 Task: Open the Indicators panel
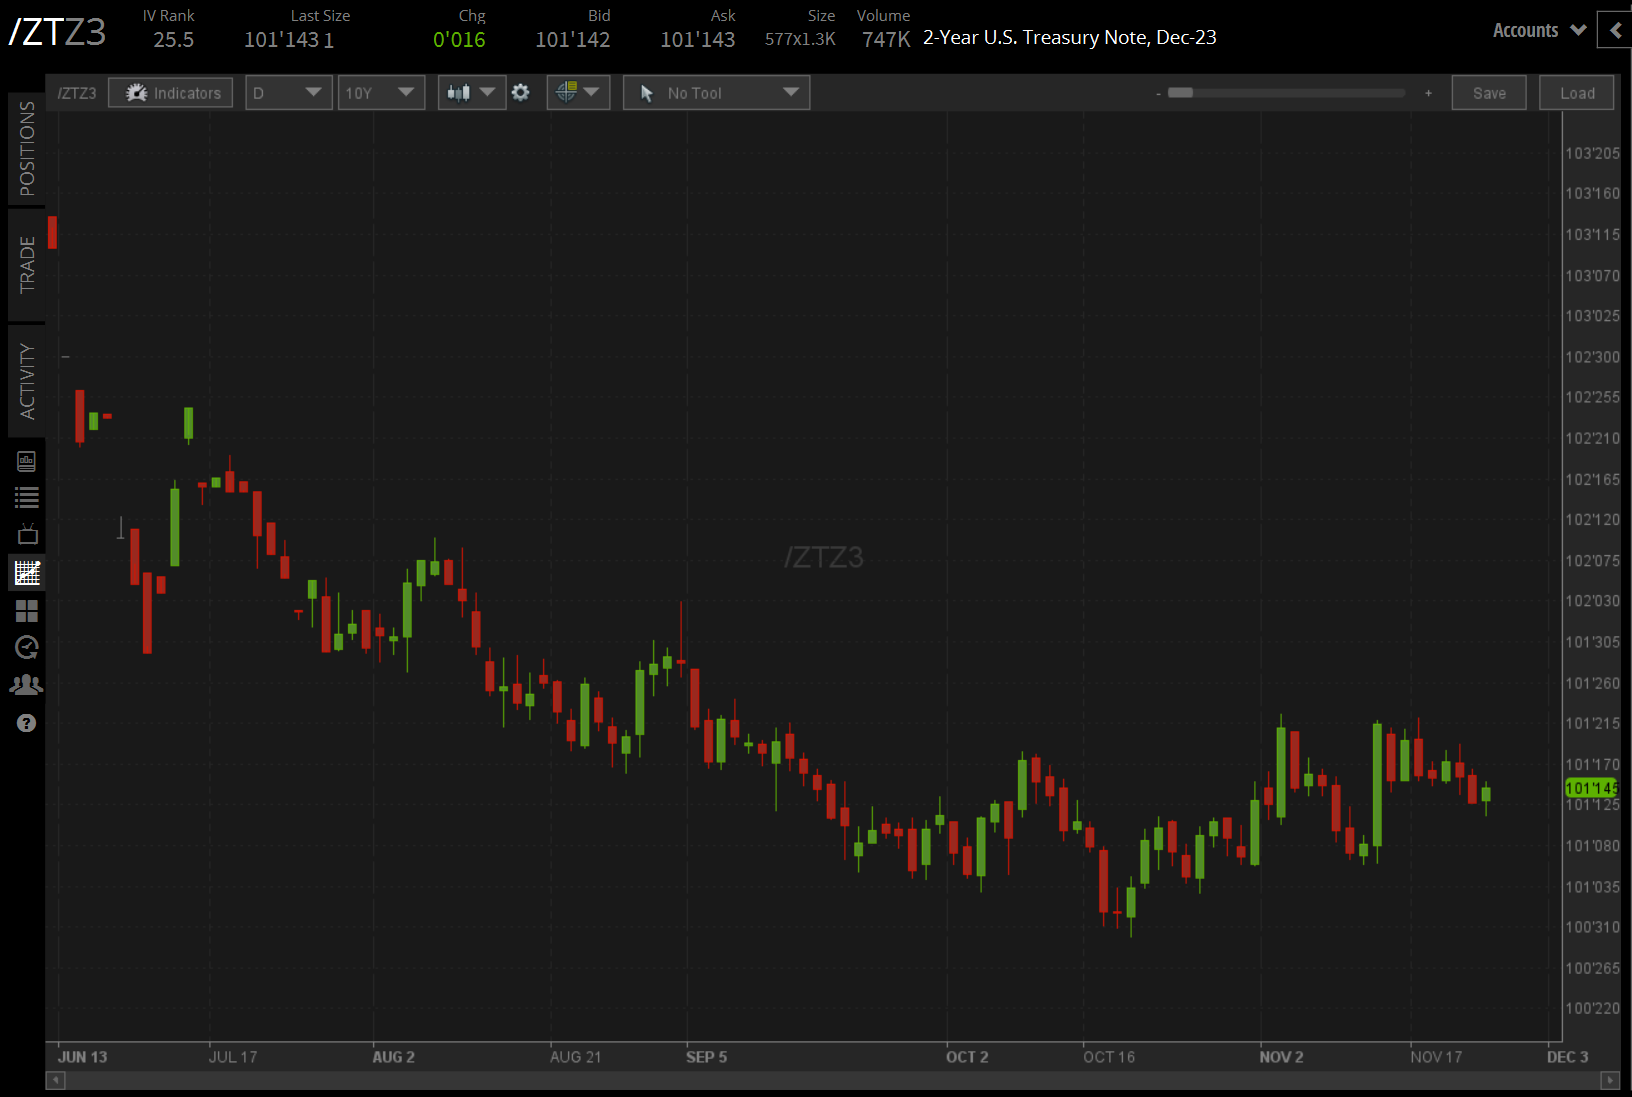tap(171, 93)
